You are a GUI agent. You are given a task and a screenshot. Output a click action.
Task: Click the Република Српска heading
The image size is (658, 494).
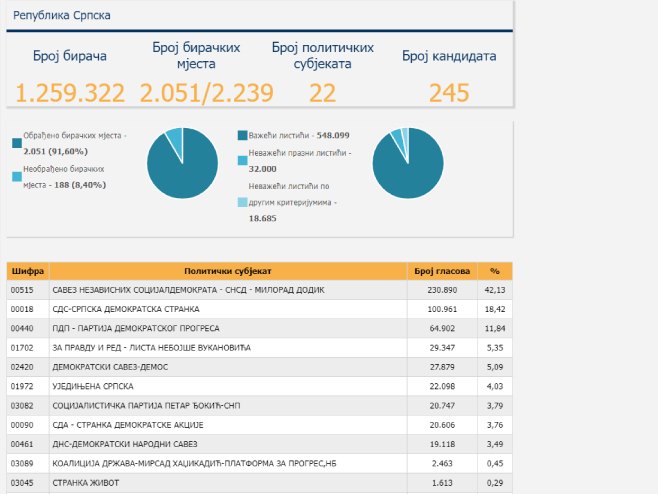tap(62, 16)
